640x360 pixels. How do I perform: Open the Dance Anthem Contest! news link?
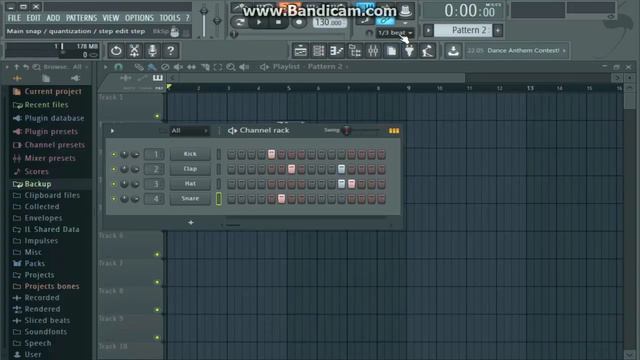(x=523, y=51)
